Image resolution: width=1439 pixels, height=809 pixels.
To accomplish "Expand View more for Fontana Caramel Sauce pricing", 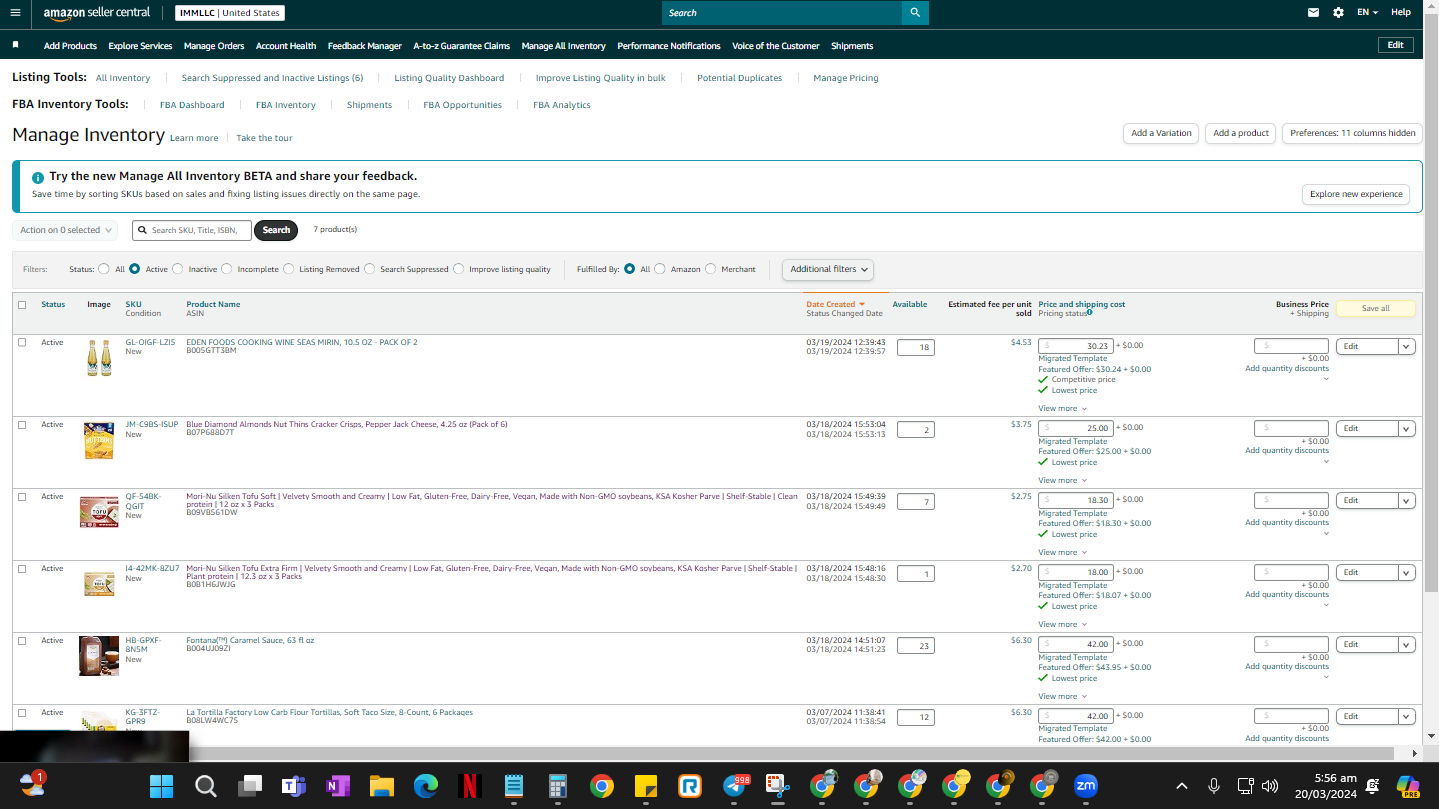I will tap(1062, 696).
